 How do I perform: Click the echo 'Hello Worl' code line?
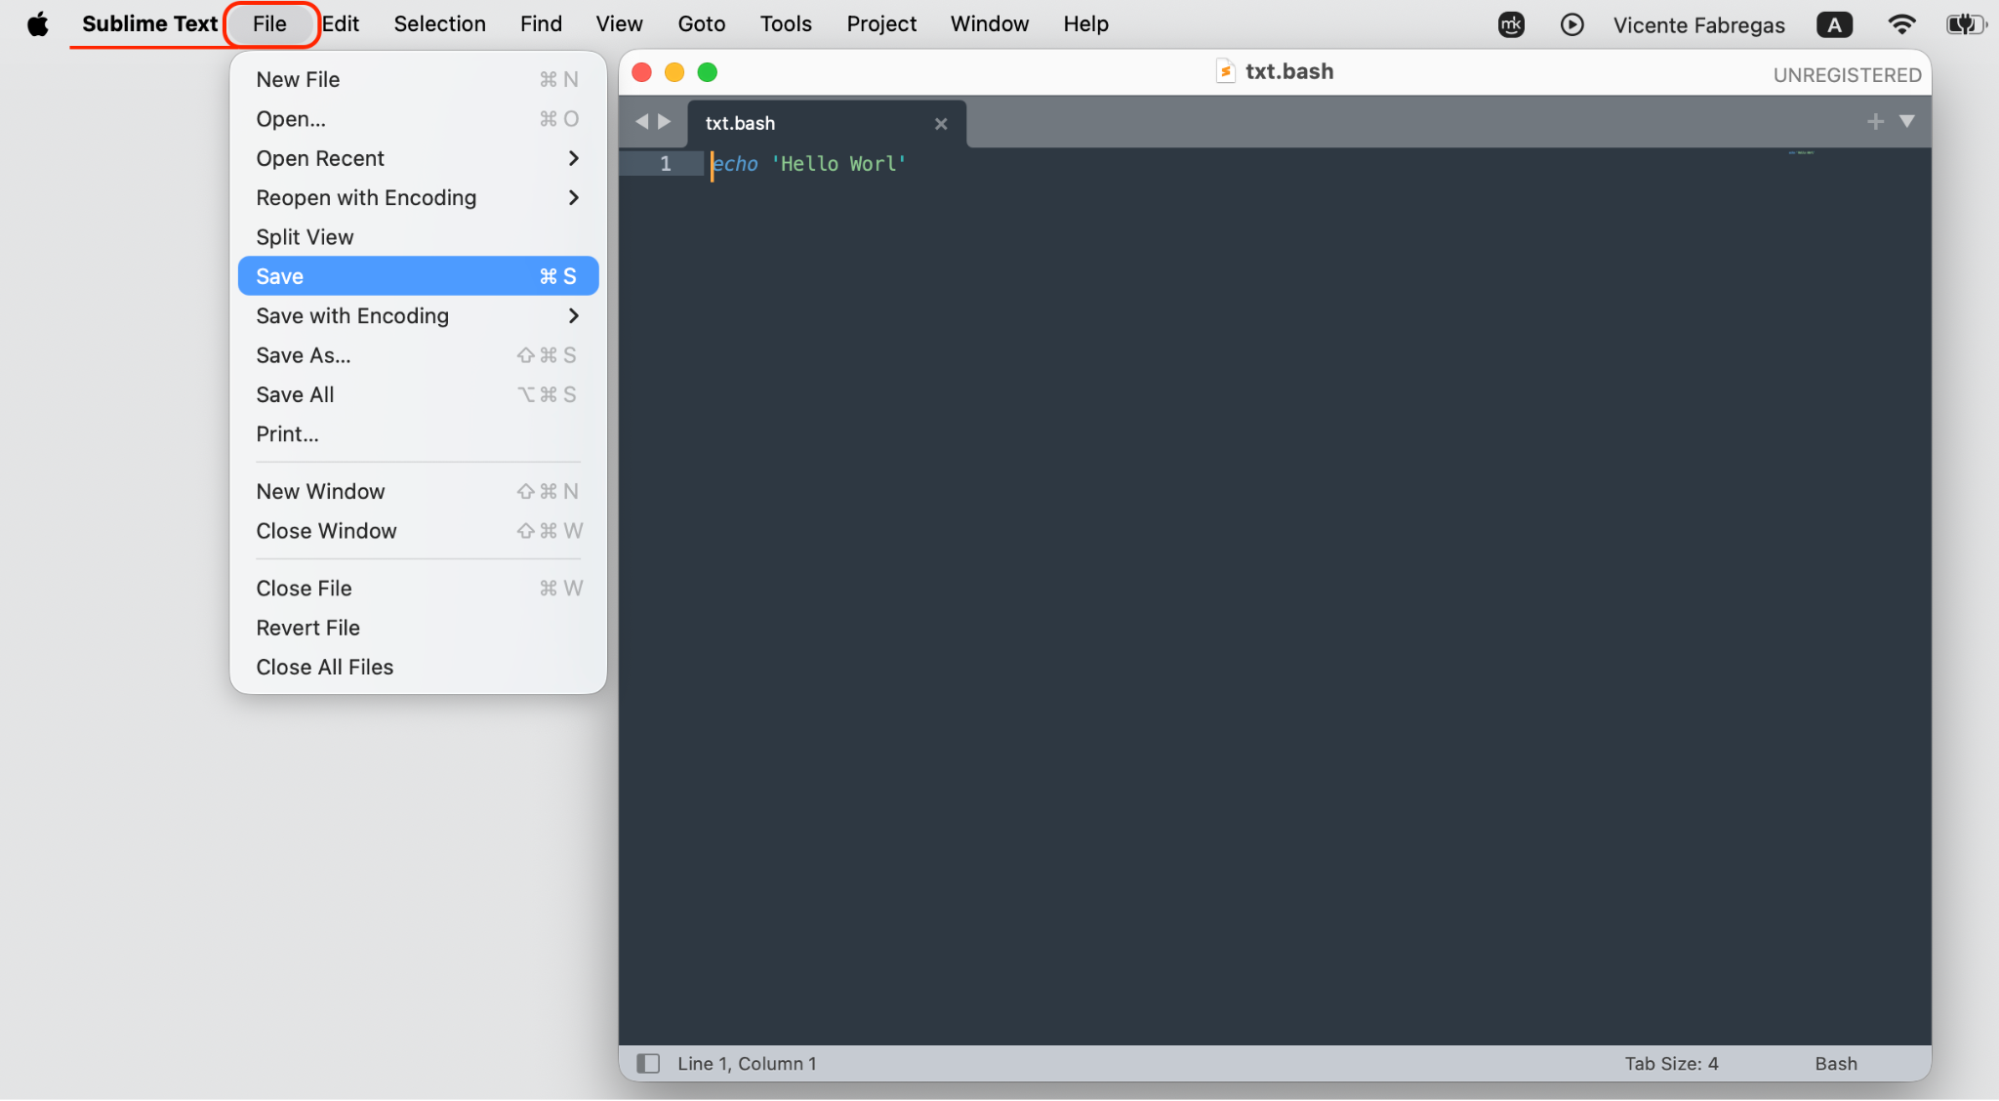[808, 163]
